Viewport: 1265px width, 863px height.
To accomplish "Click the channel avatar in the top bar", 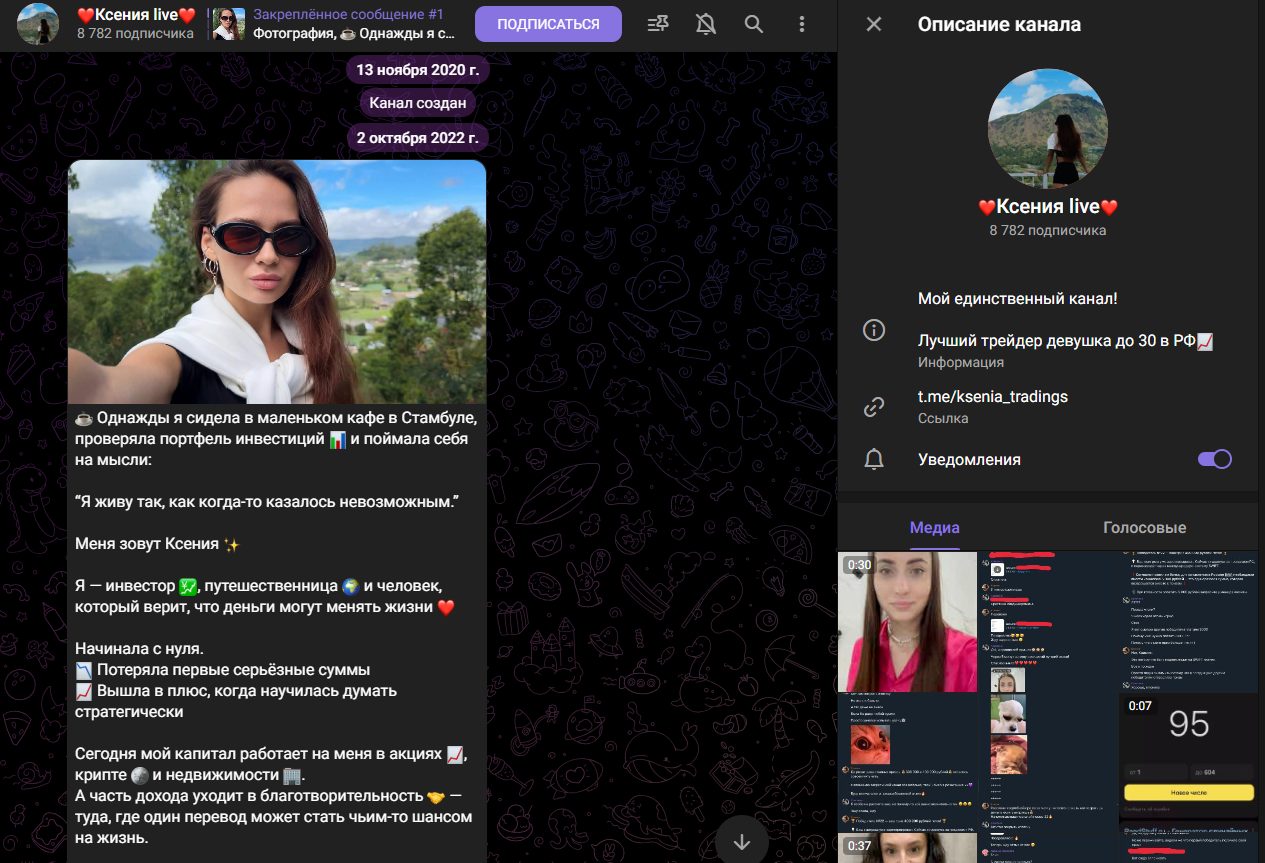I will (38, 22).
